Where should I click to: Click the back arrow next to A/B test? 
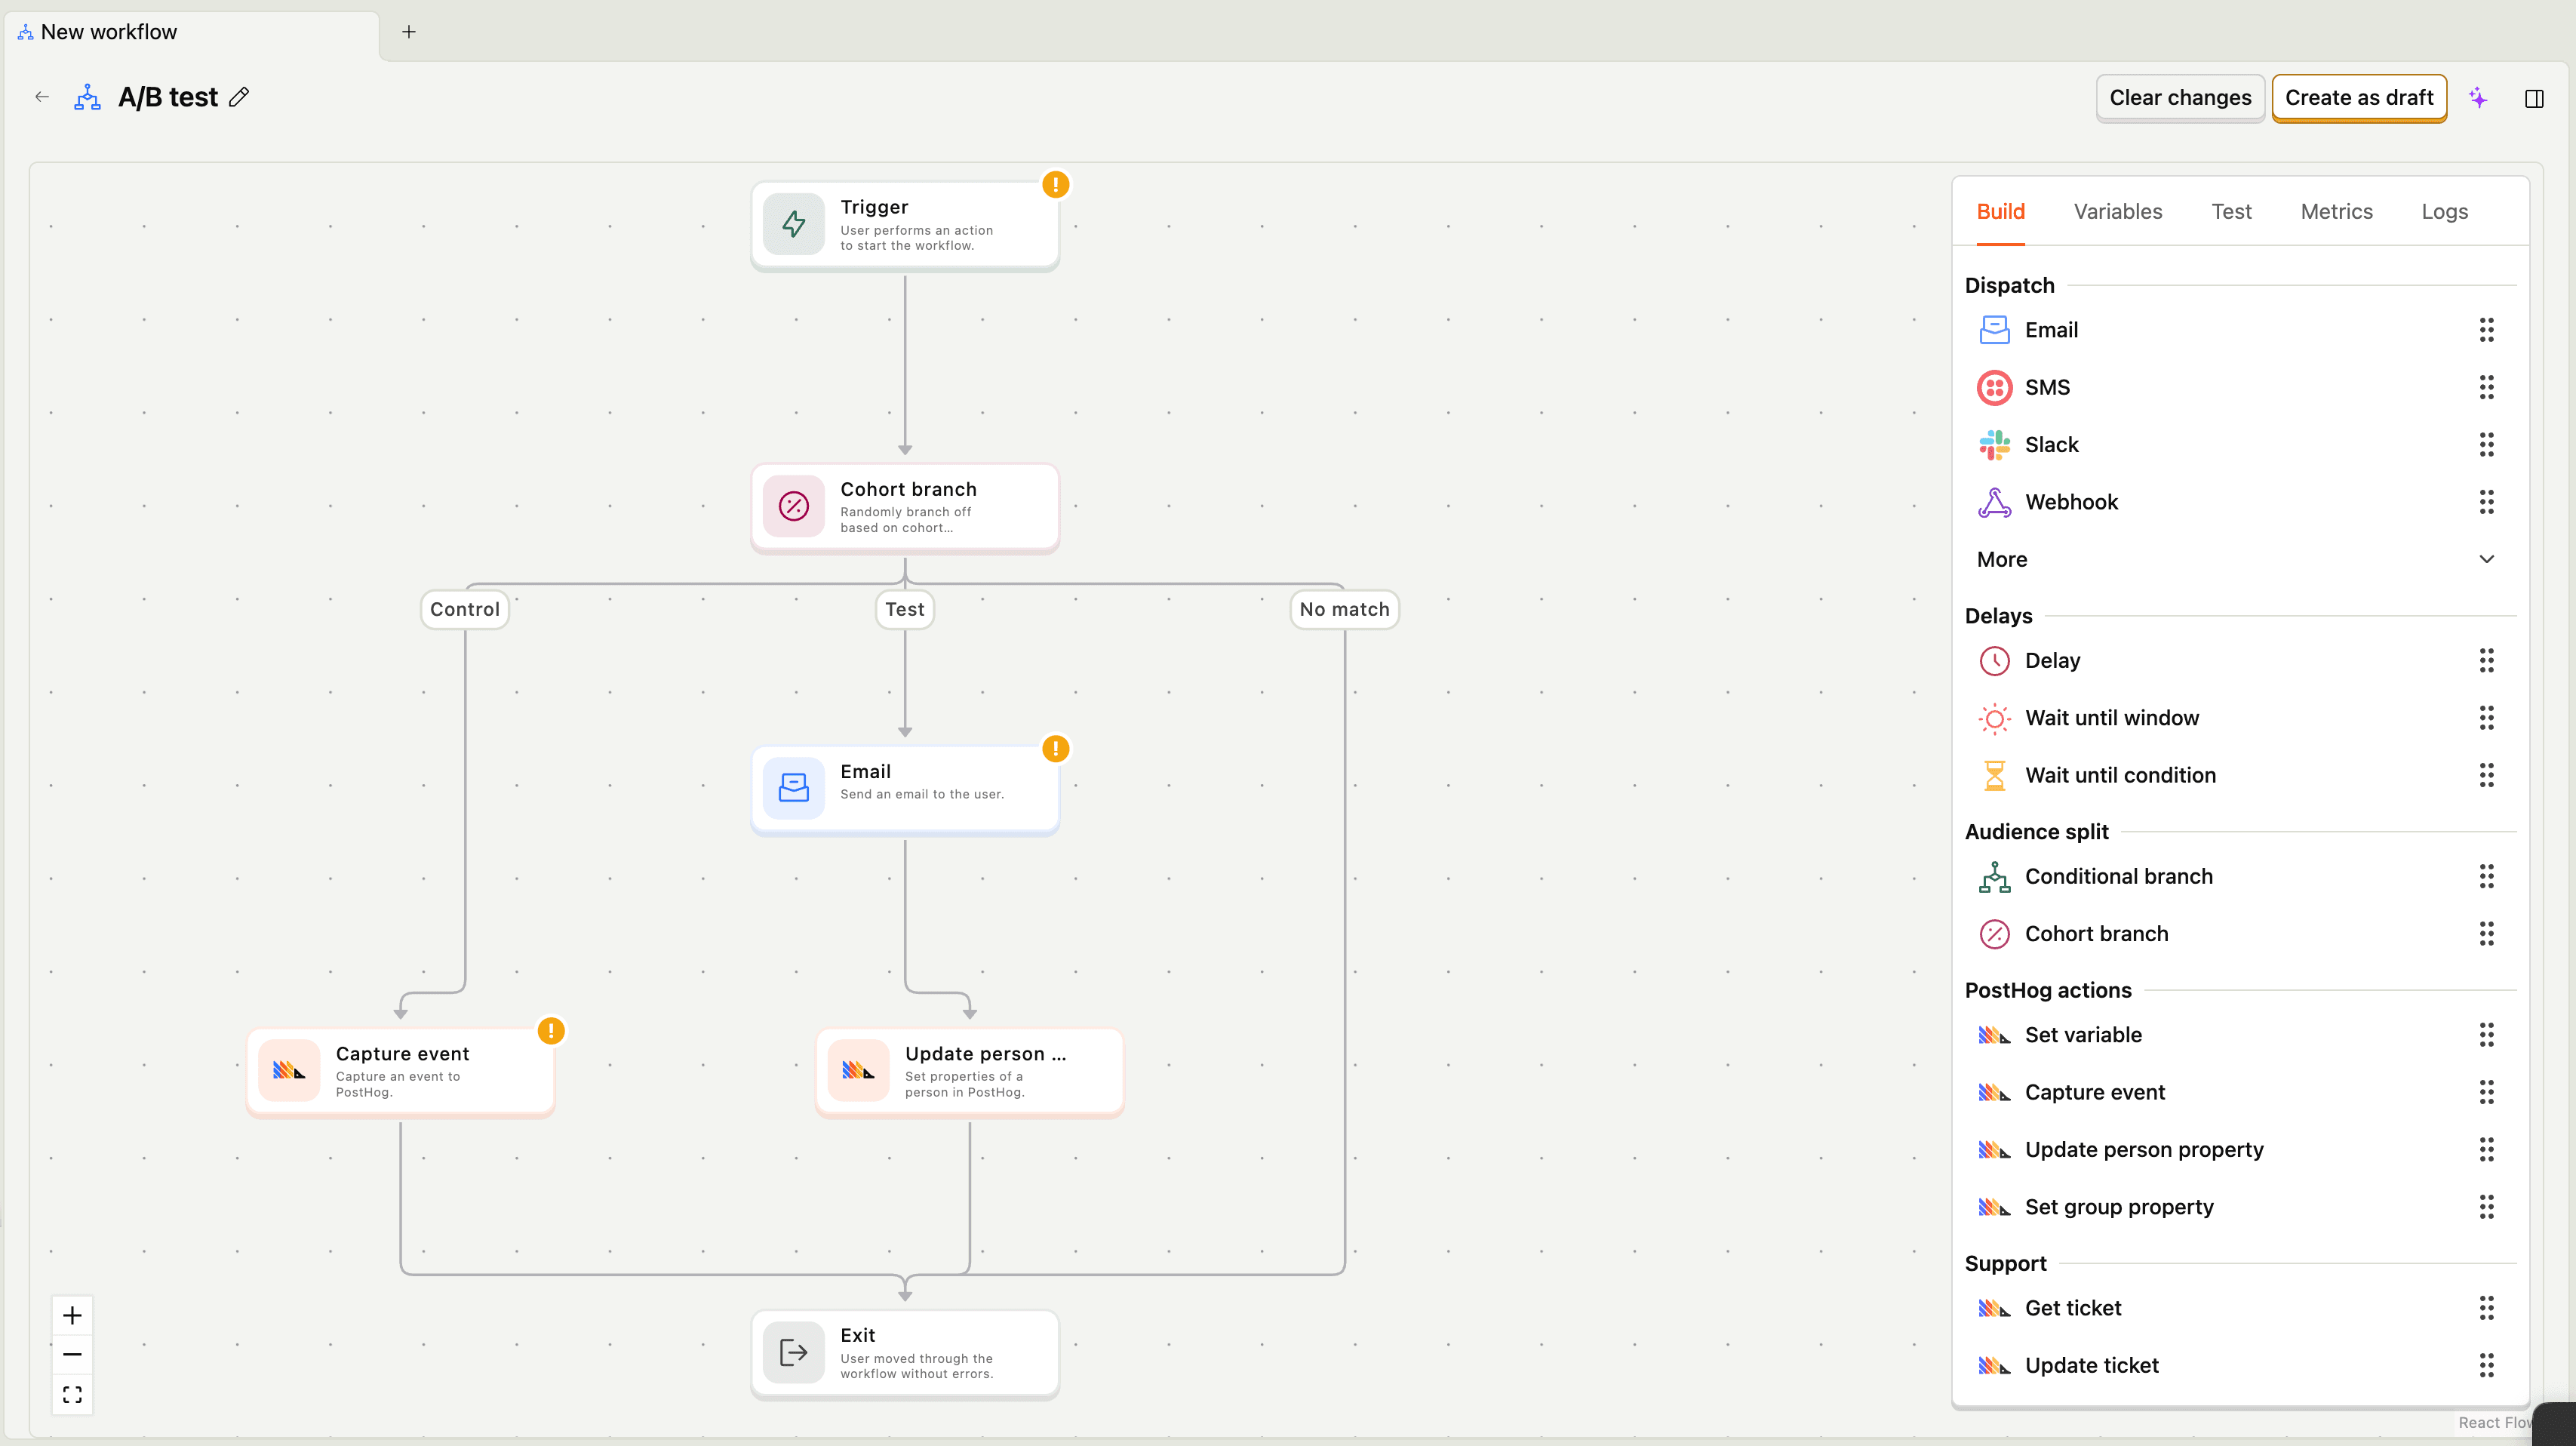41,96
